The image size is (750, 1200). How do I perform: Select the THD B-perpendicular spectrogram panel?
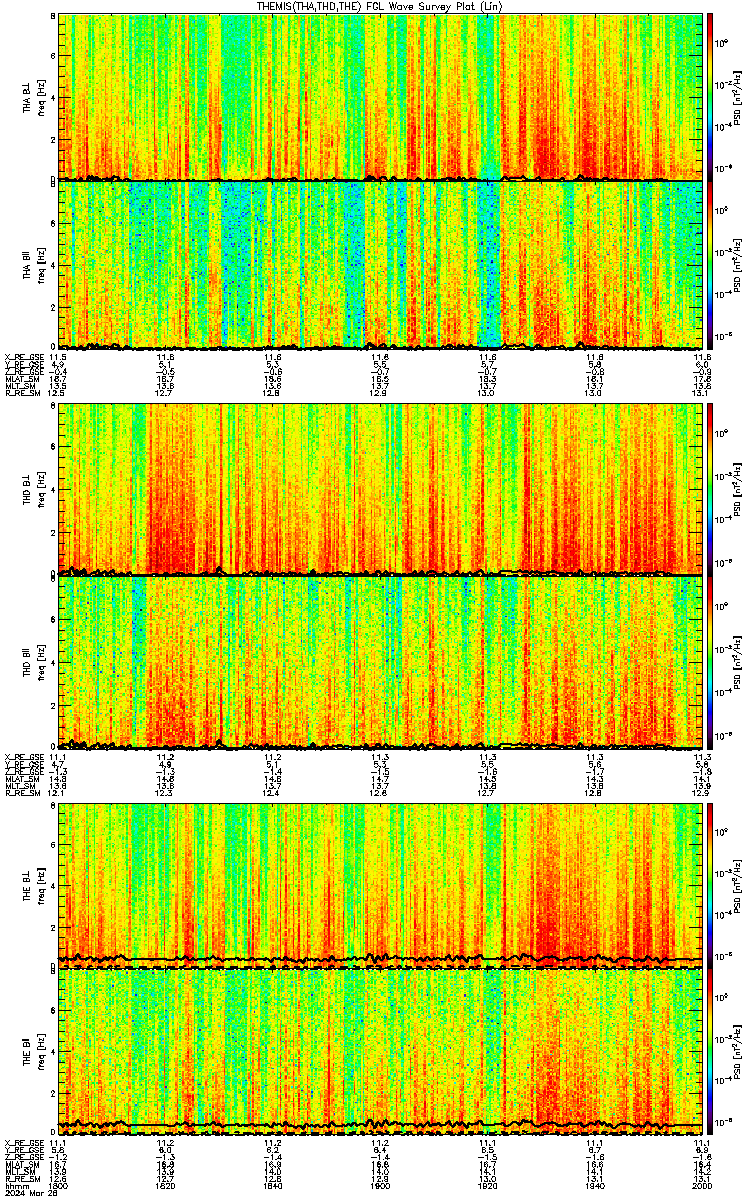(x=381, y=489)
